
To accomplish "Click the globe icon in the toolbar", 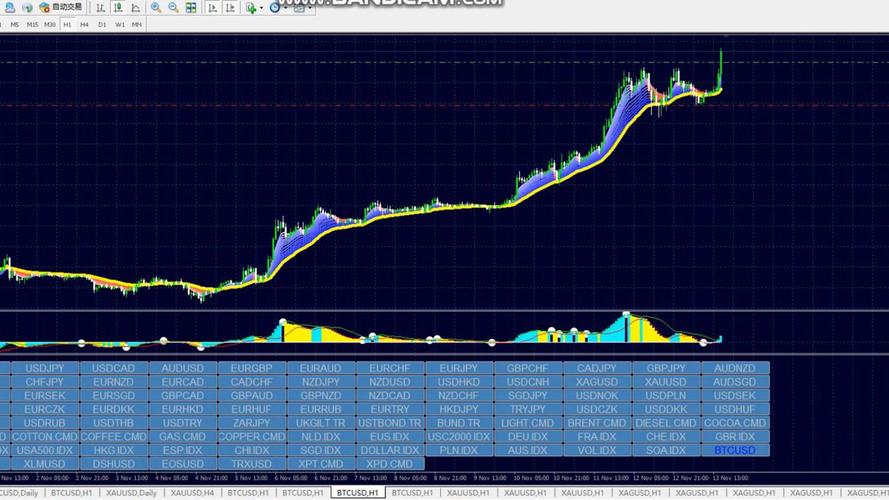I will pos(27,7).
